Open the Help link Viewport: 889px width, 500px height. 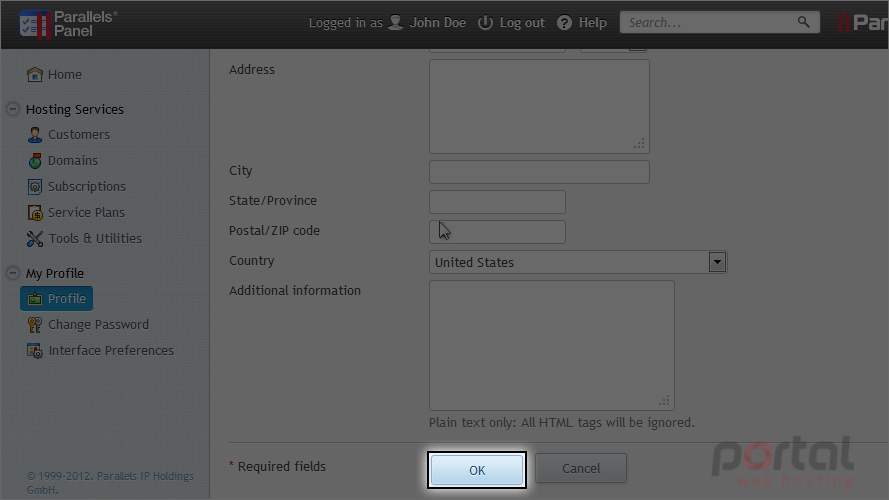[592, 23]
